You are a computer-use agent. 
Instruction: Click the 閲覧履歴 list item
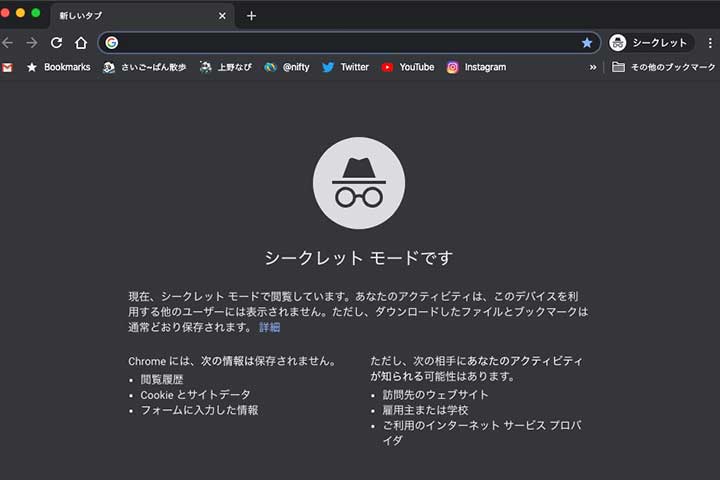coord(162,379)
